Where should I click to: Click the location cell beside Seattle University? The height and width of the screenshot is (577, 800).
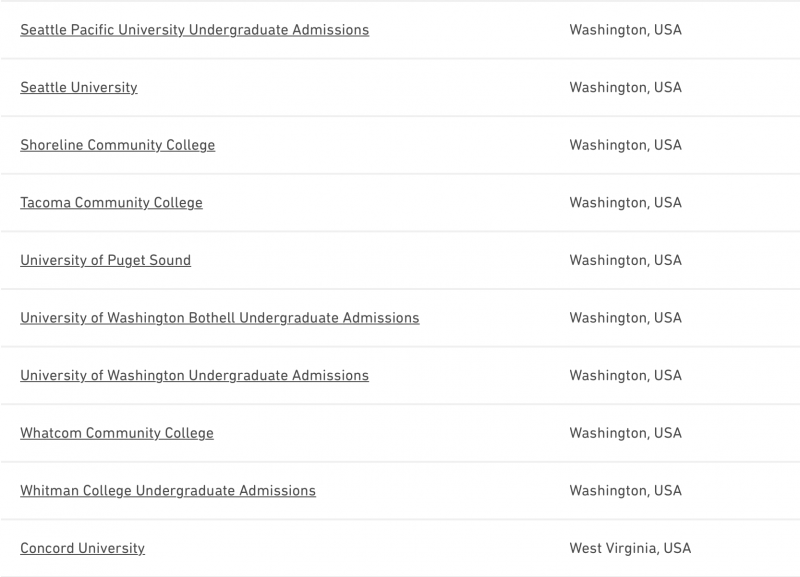pos(625,88)
